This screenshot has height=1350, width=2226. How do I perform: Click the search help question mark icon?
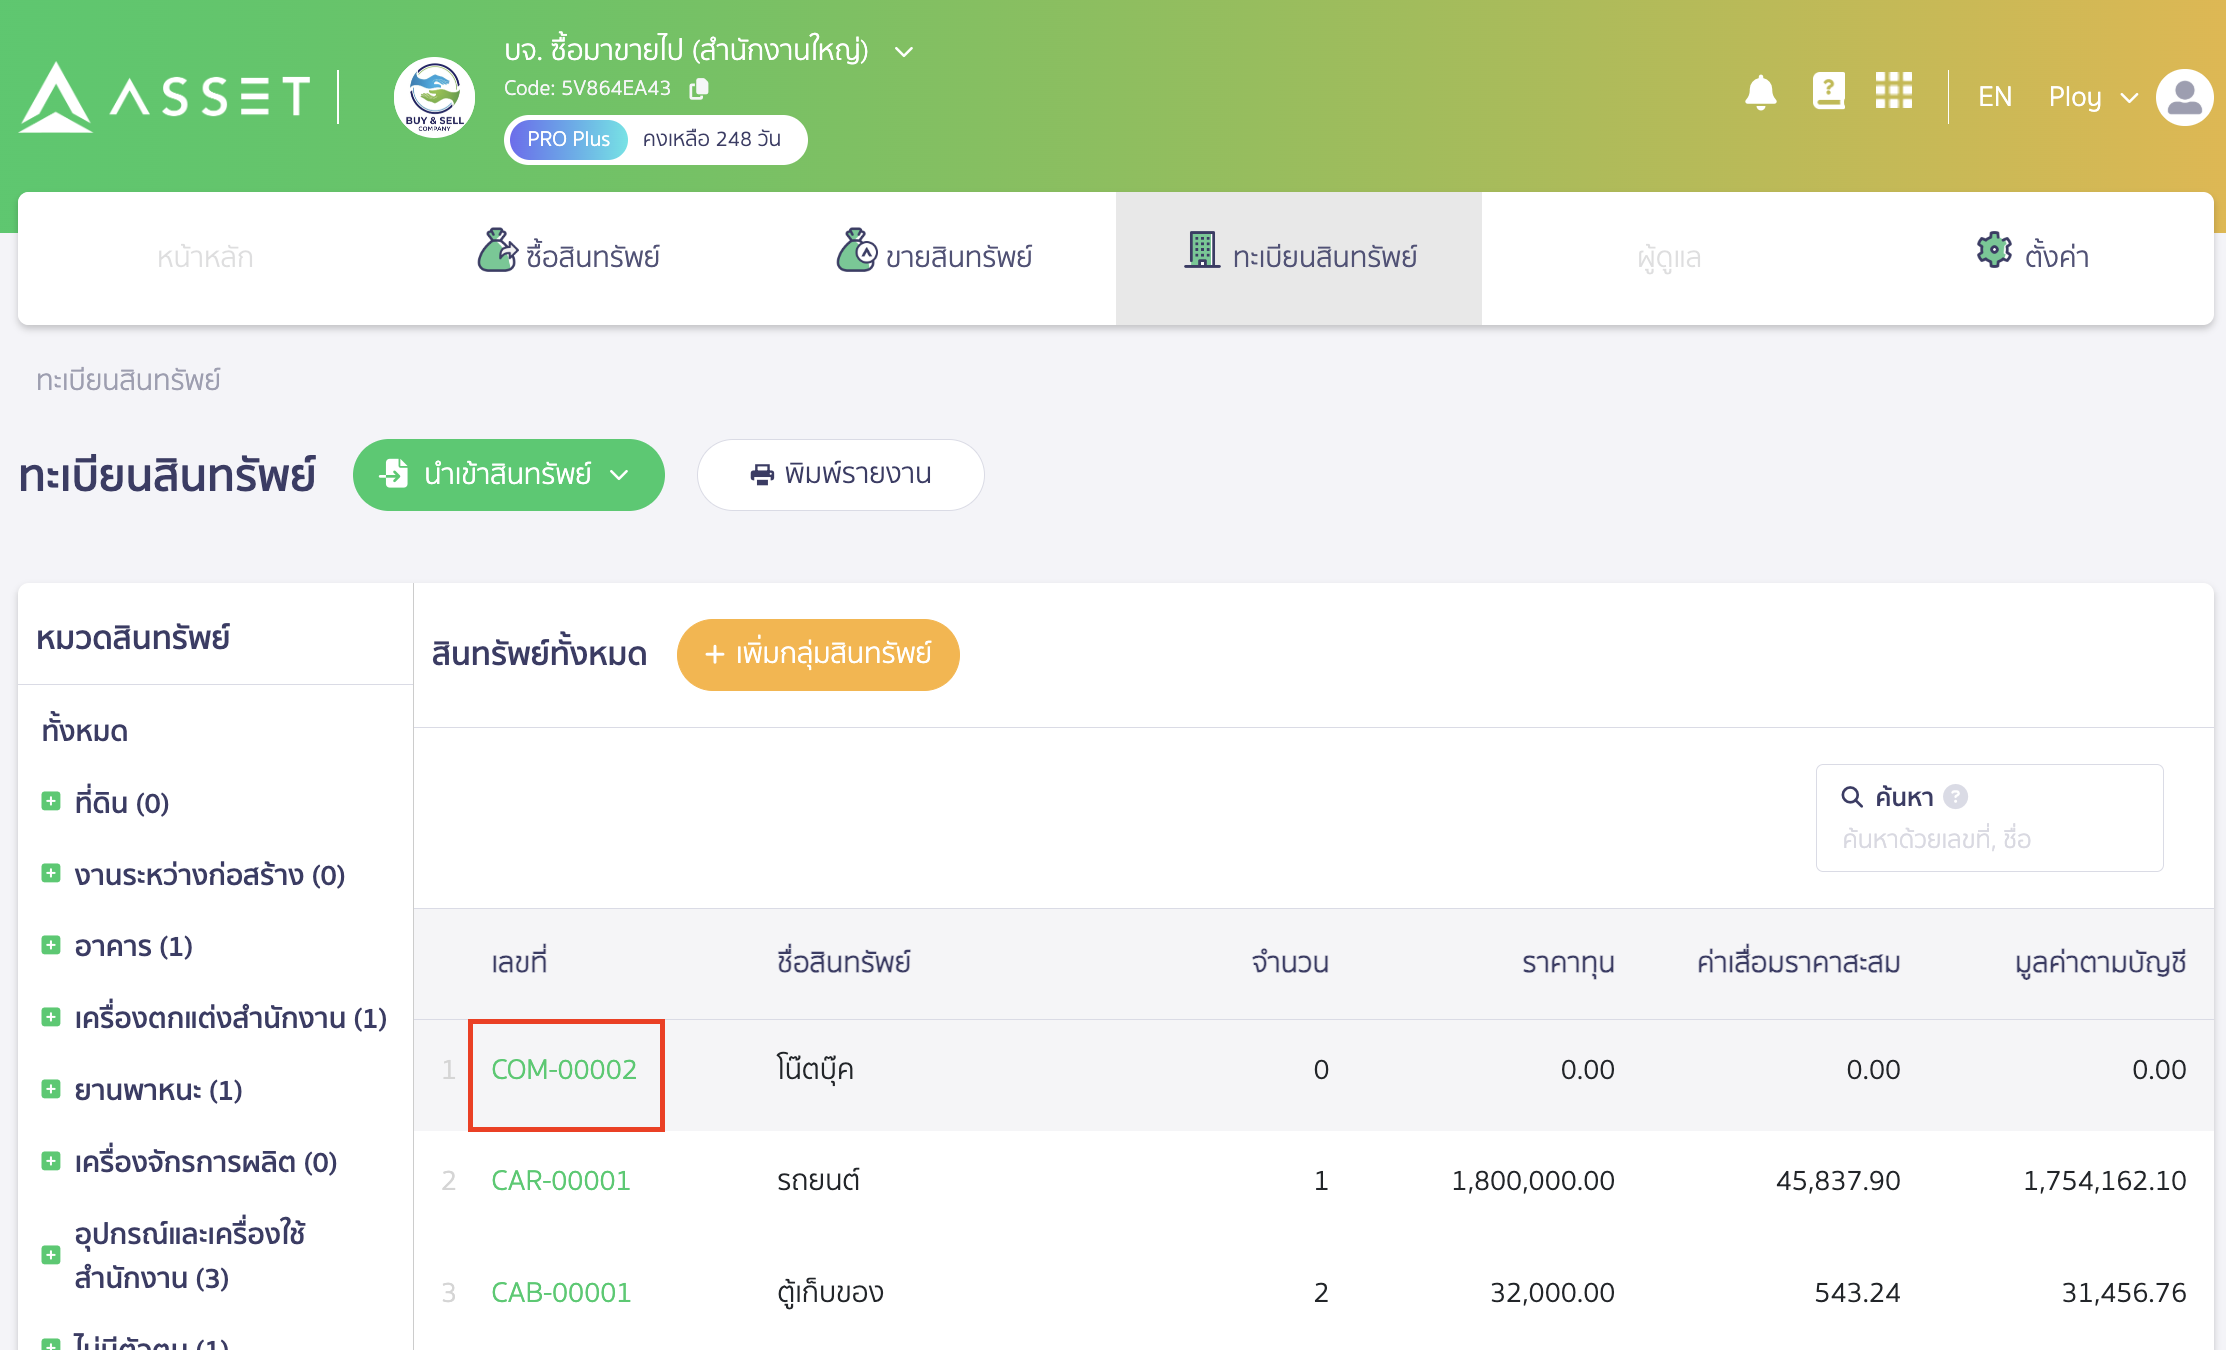(x=1955, y=797)
